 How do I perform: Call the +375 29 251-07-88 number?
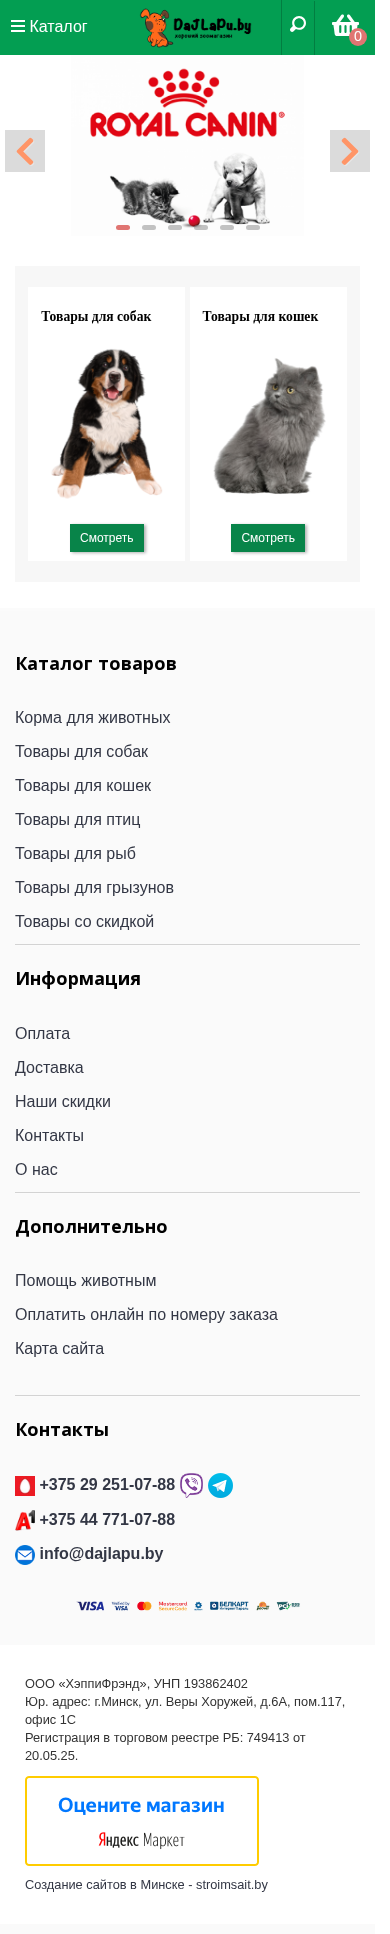tap(107, 1485)
